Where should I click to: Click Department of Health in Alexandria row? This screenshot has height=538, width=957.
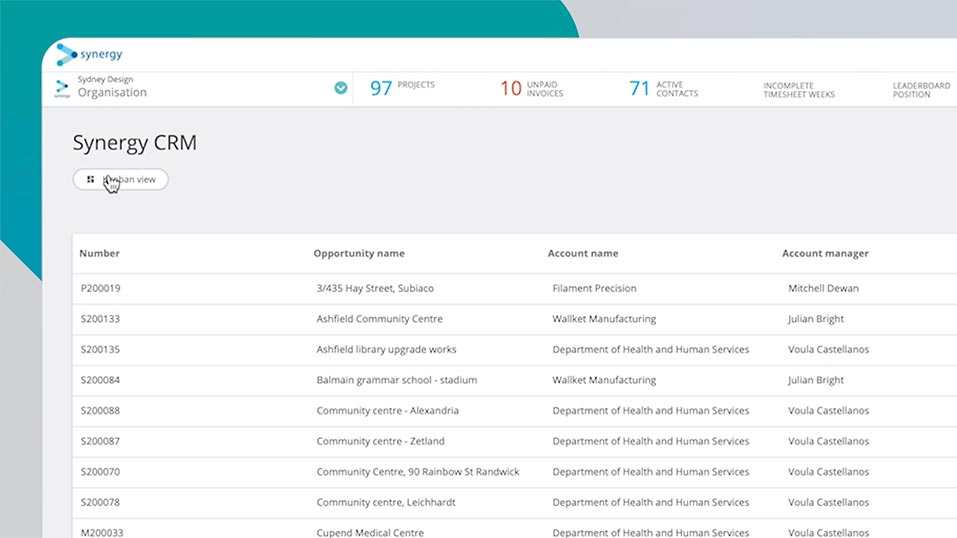(651, 410)
